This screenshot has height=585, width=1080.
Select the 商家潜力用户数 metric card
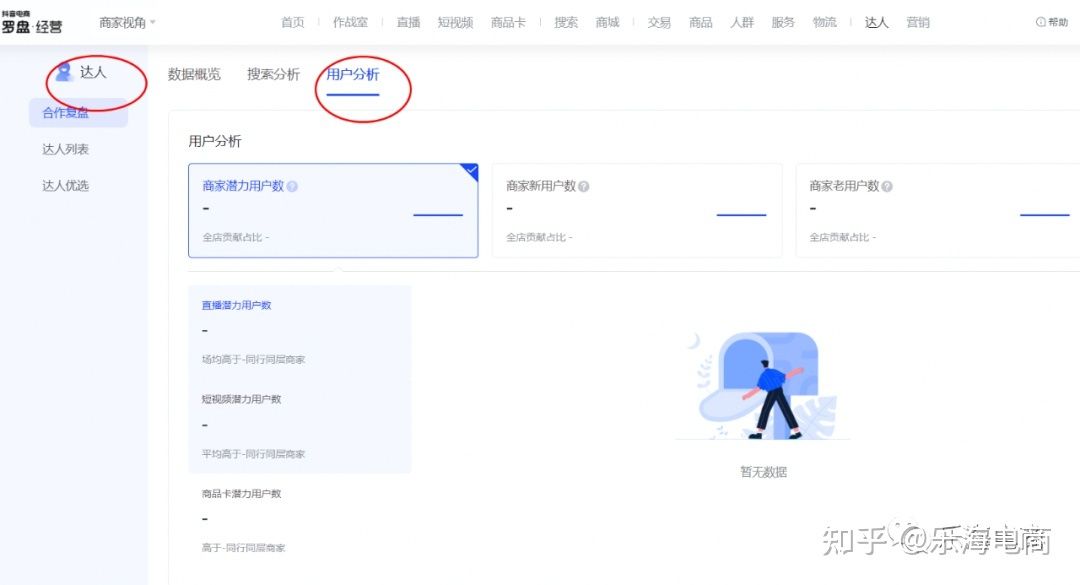(333, 210)
